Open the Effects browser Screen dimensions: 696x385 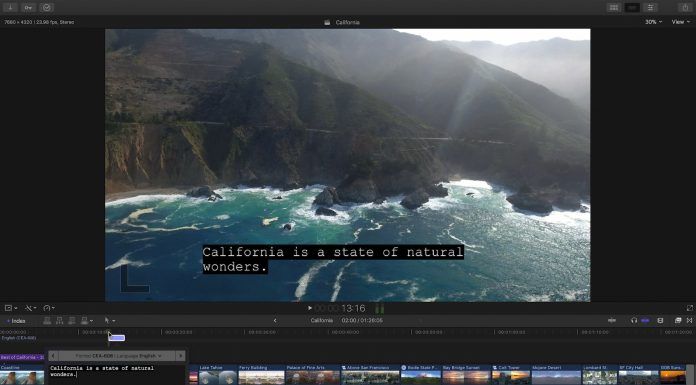678,320
